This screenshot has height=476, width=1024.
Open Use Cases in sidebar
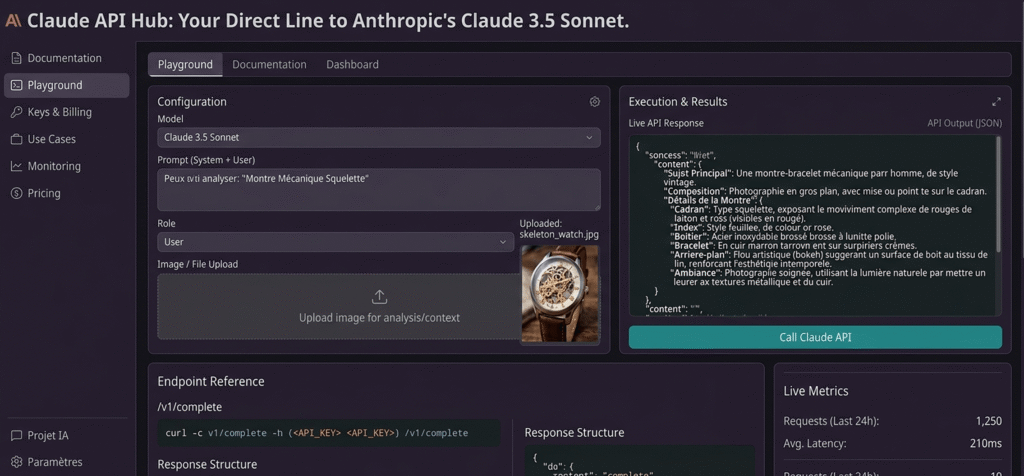[67, 139]
